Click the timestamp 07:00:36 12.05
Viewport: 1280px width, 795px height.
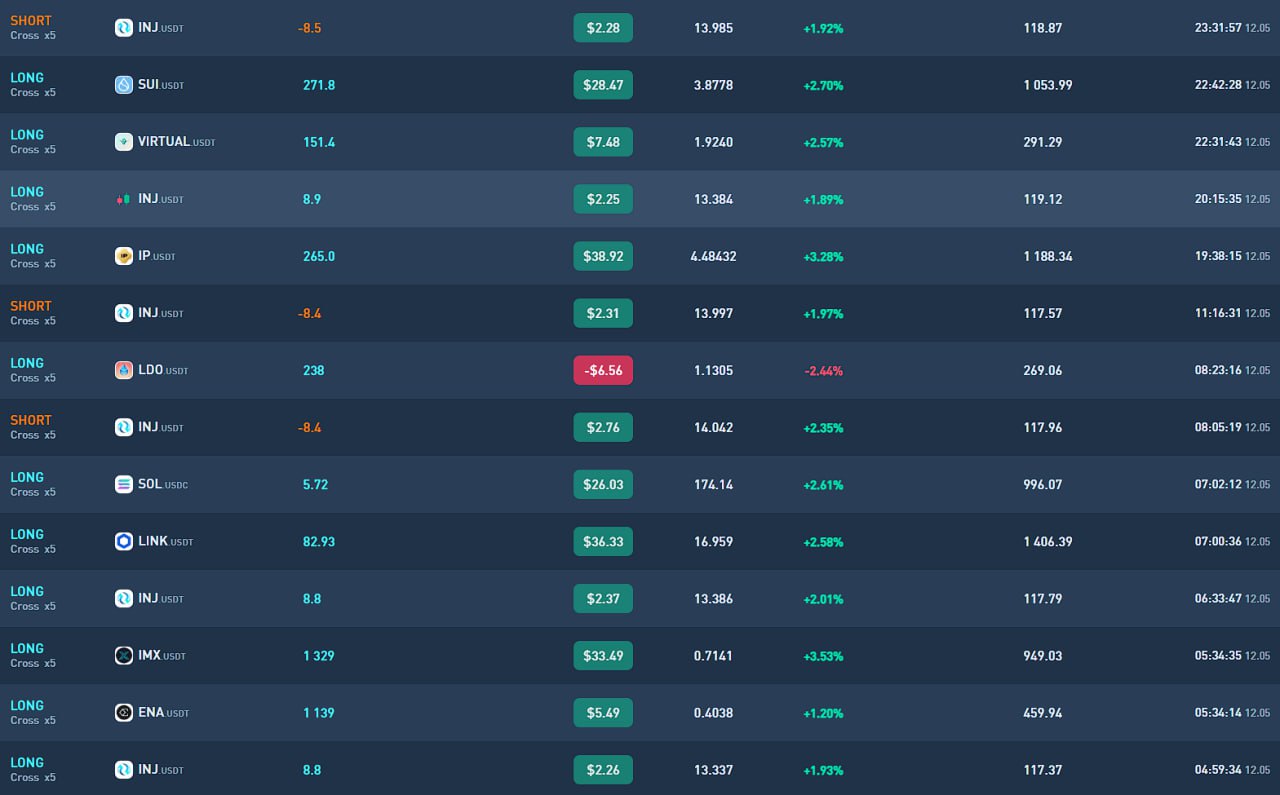click(1232, 541)
